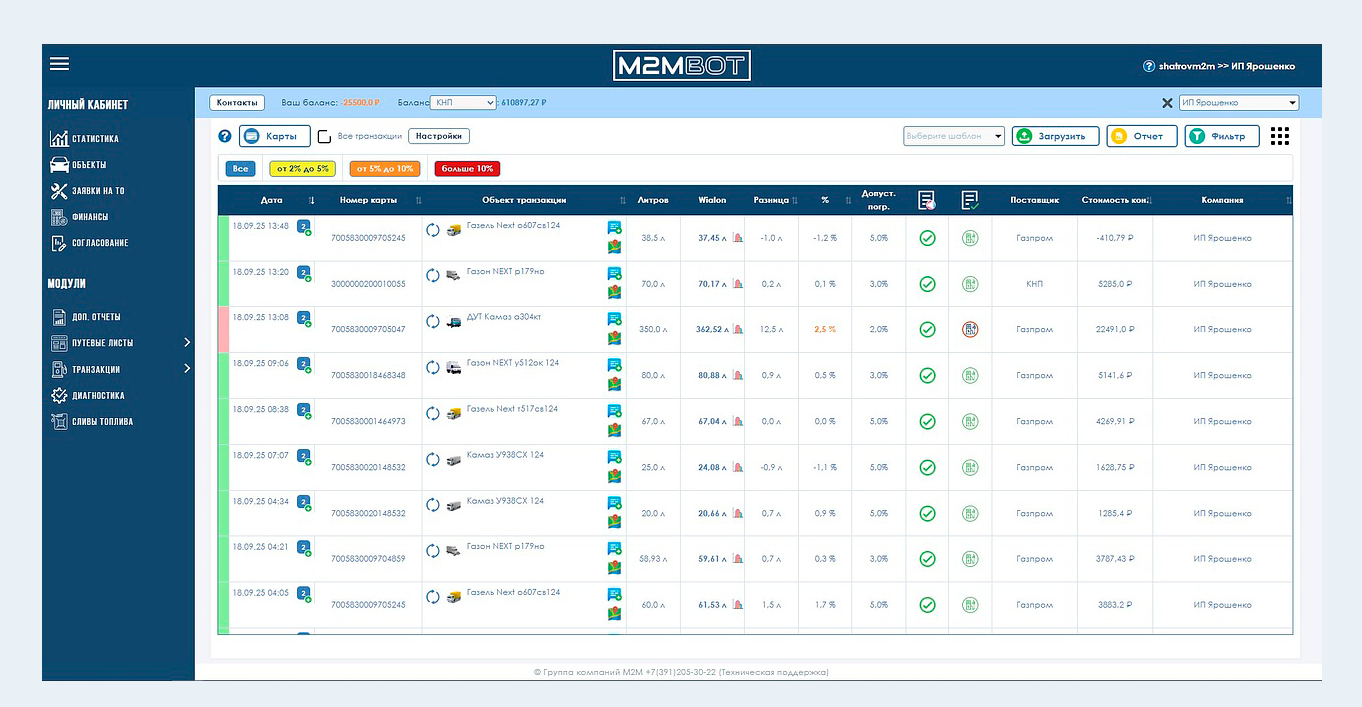
Task: Click the Контакты button
Action: 238,102
